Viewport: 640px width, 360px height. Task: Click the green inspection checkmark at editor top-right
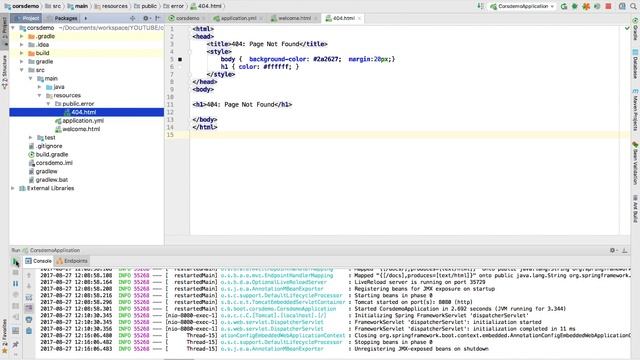coord(627,28)
